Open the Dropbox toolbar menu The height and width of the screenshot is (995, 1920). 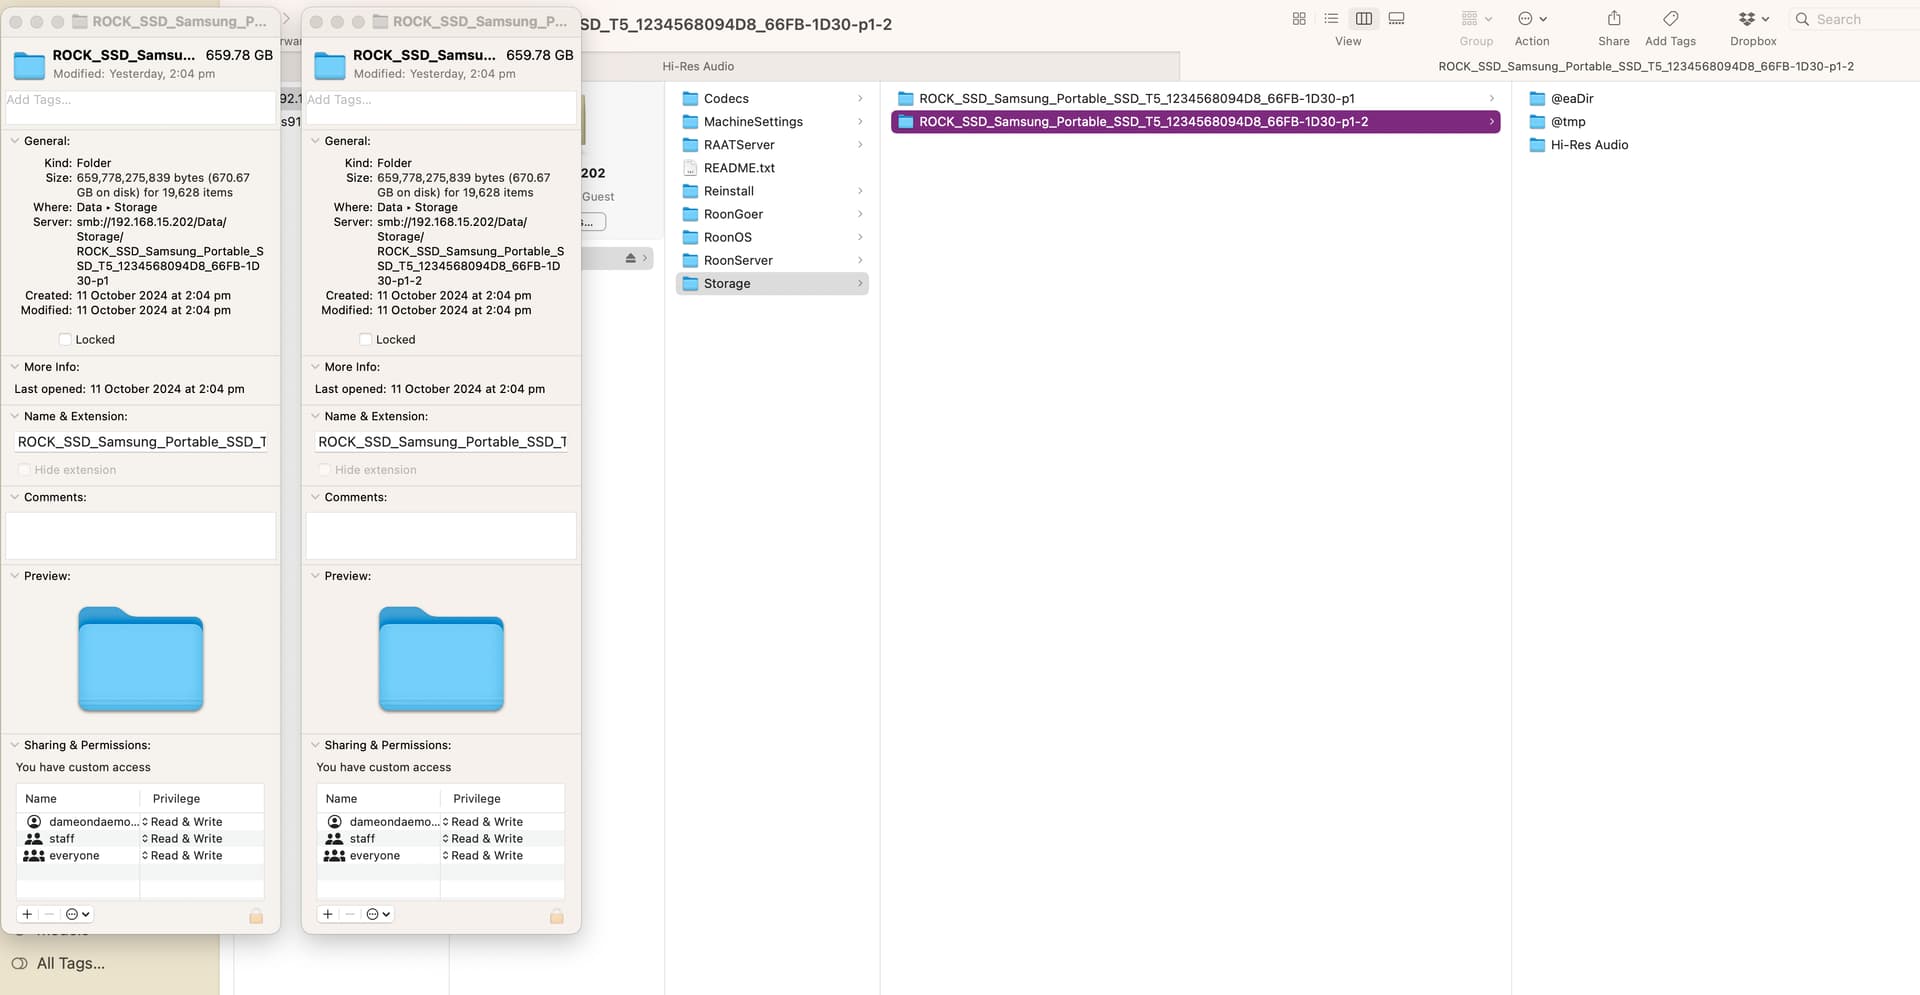(x=1753, y=19)
